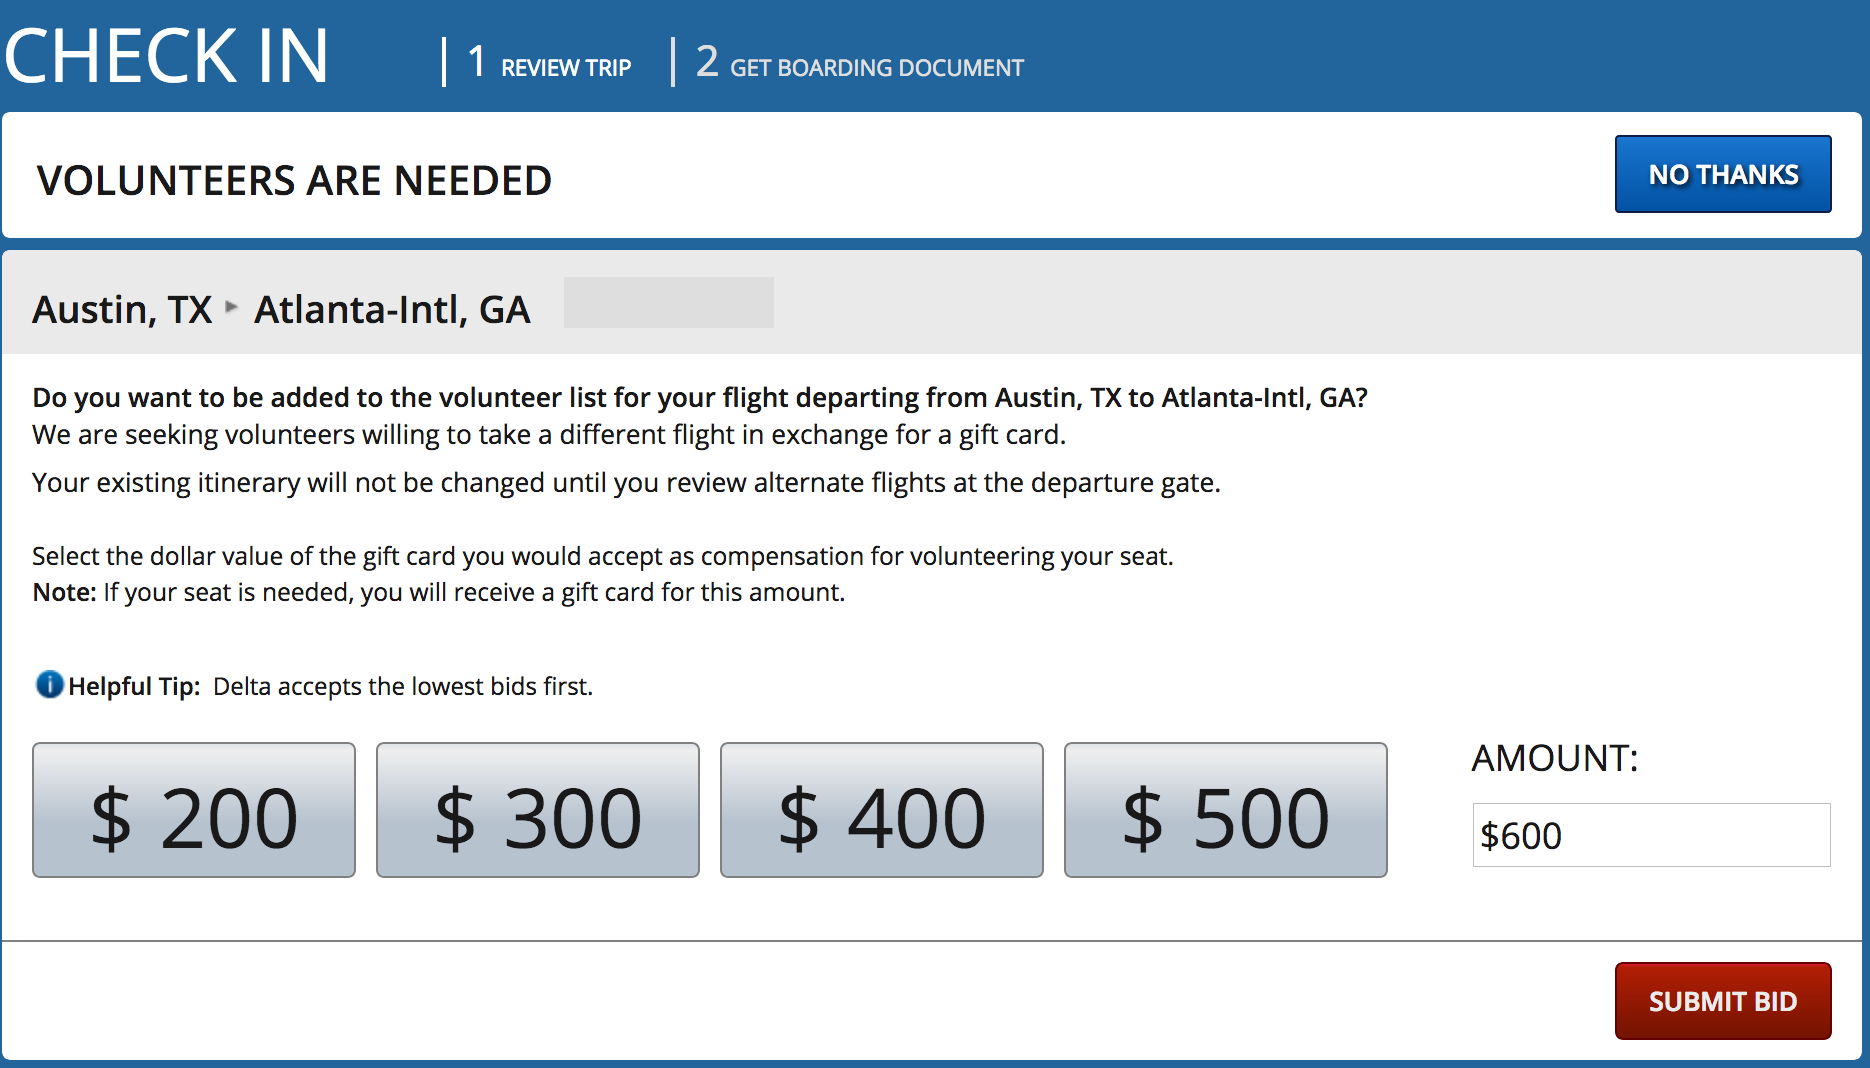Choose the $ 300 gift card bid
Screen dimensions: 1870x1068
pos(538,810)
